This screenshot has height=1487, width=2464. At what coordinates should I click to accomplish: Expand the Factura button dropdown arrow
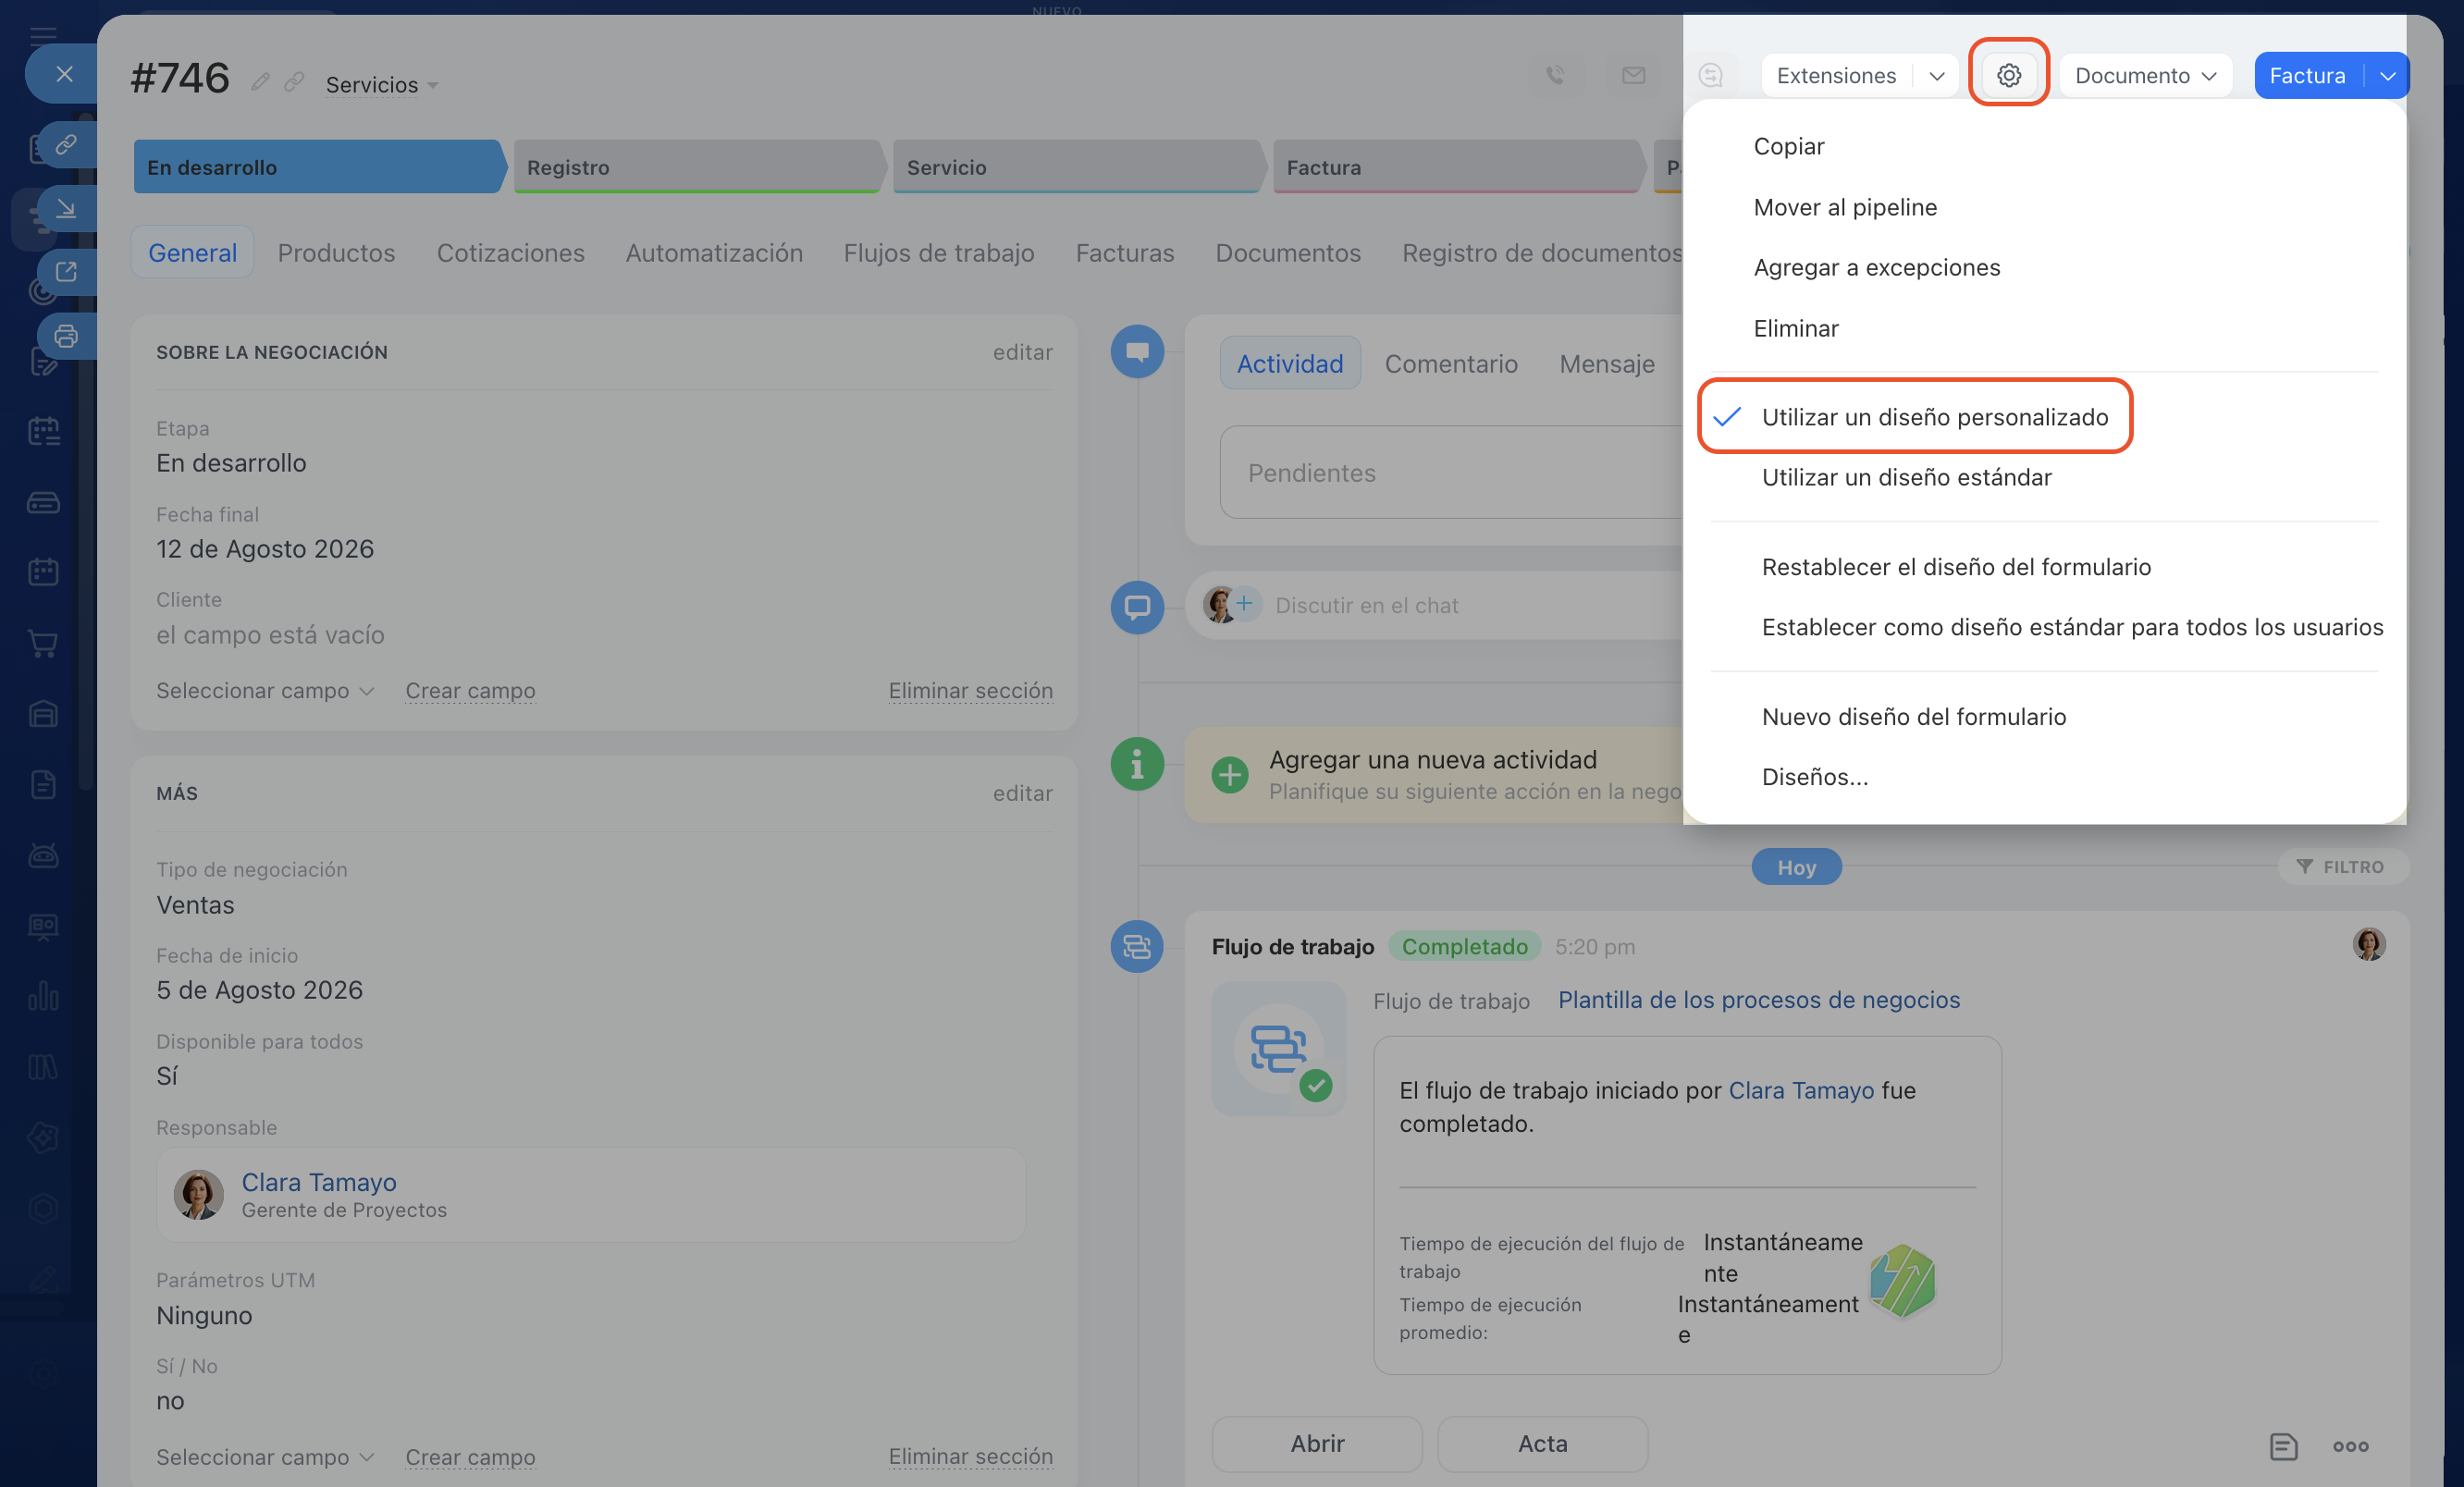2387,76
